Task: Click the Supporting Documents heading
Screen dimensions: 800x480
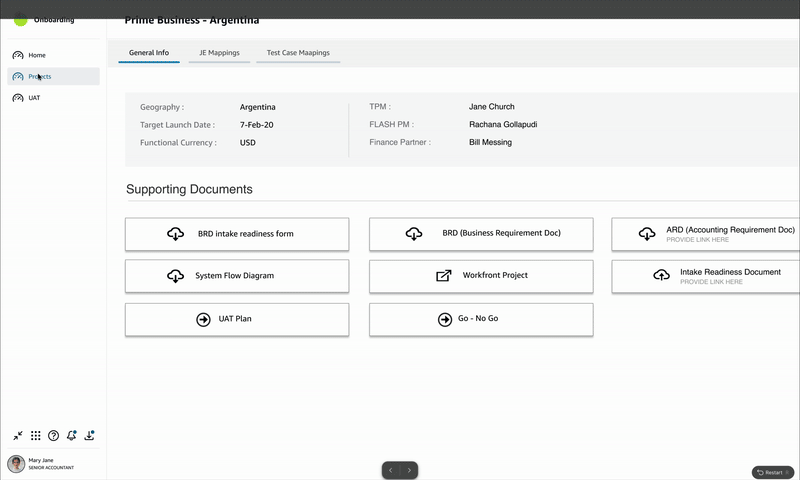Action: [189, 189]
